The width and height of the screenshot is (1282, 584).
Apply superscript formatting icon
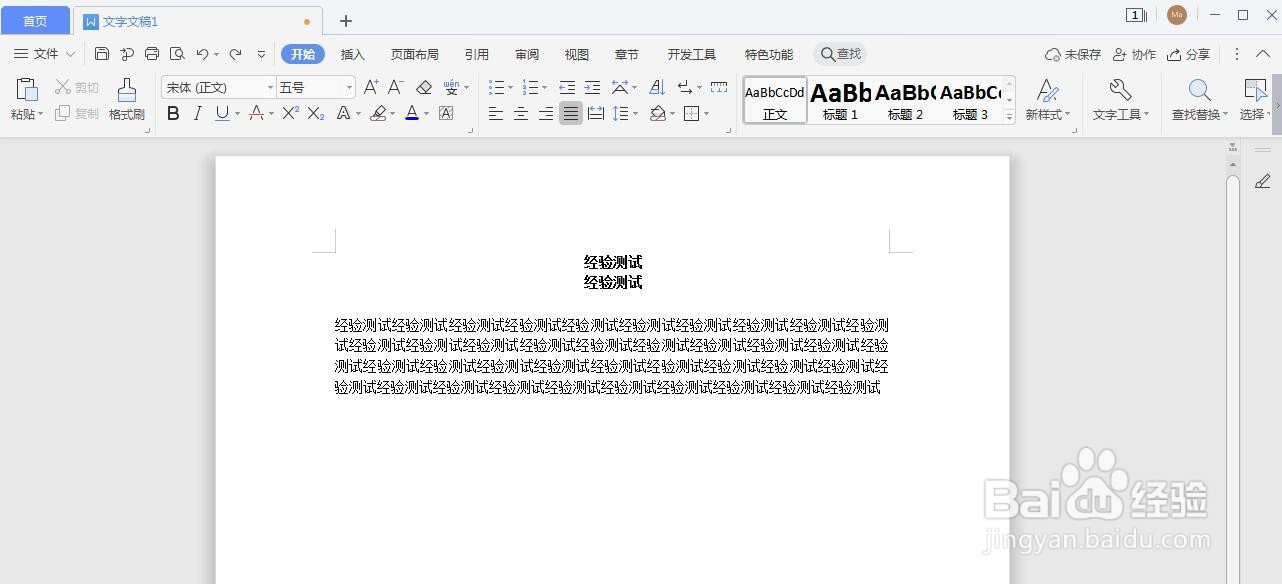288,113
